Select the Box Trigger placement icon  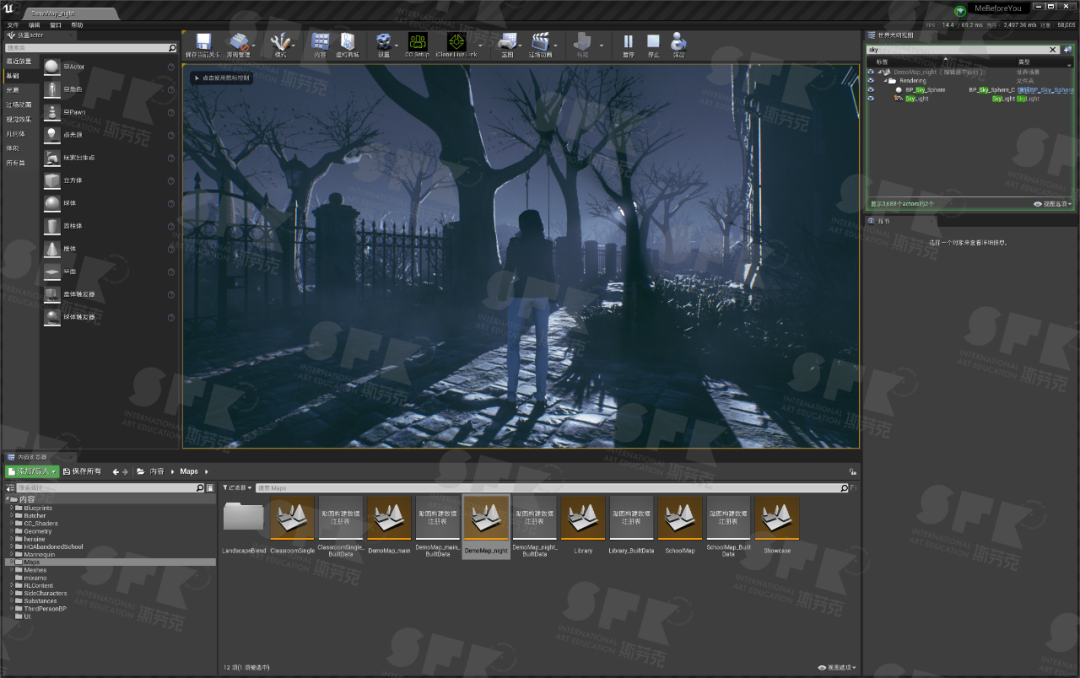52,294
